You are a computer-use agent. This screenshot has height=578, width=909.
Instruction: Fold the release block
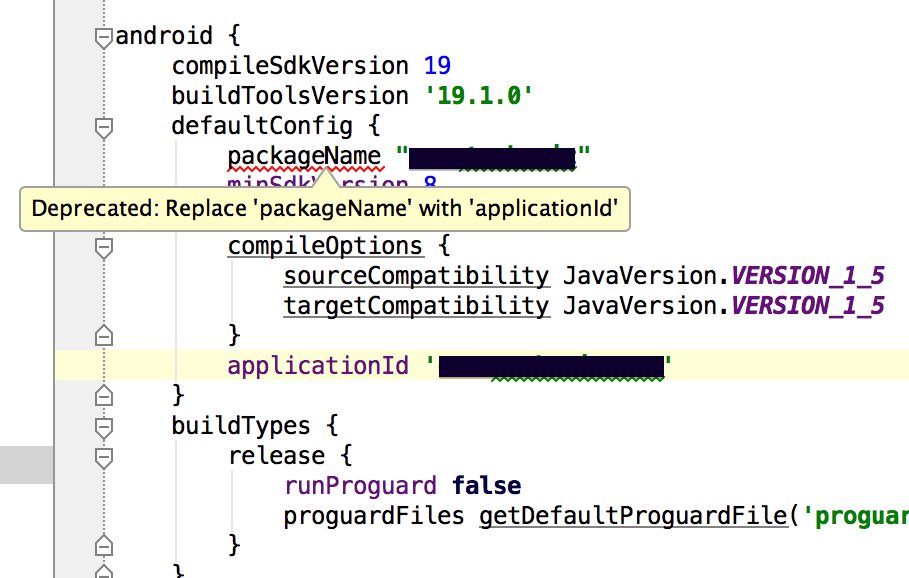point(103,457)
